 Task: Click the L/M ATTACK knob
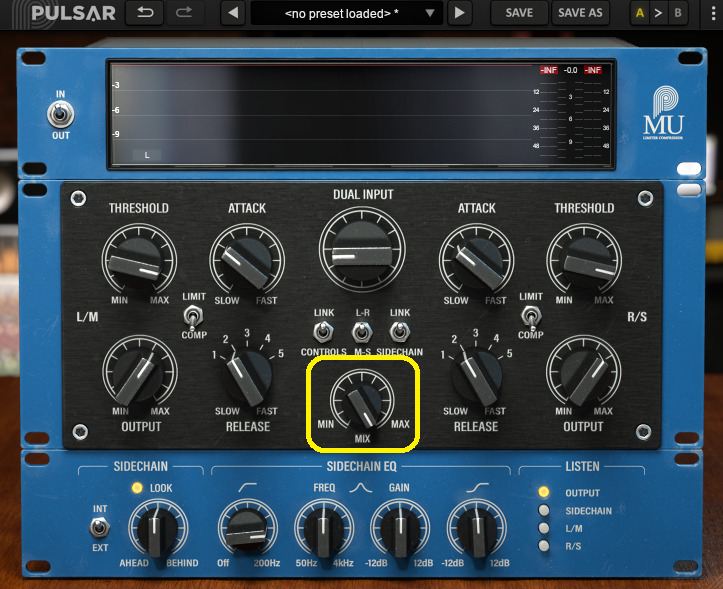coord(247,261)
